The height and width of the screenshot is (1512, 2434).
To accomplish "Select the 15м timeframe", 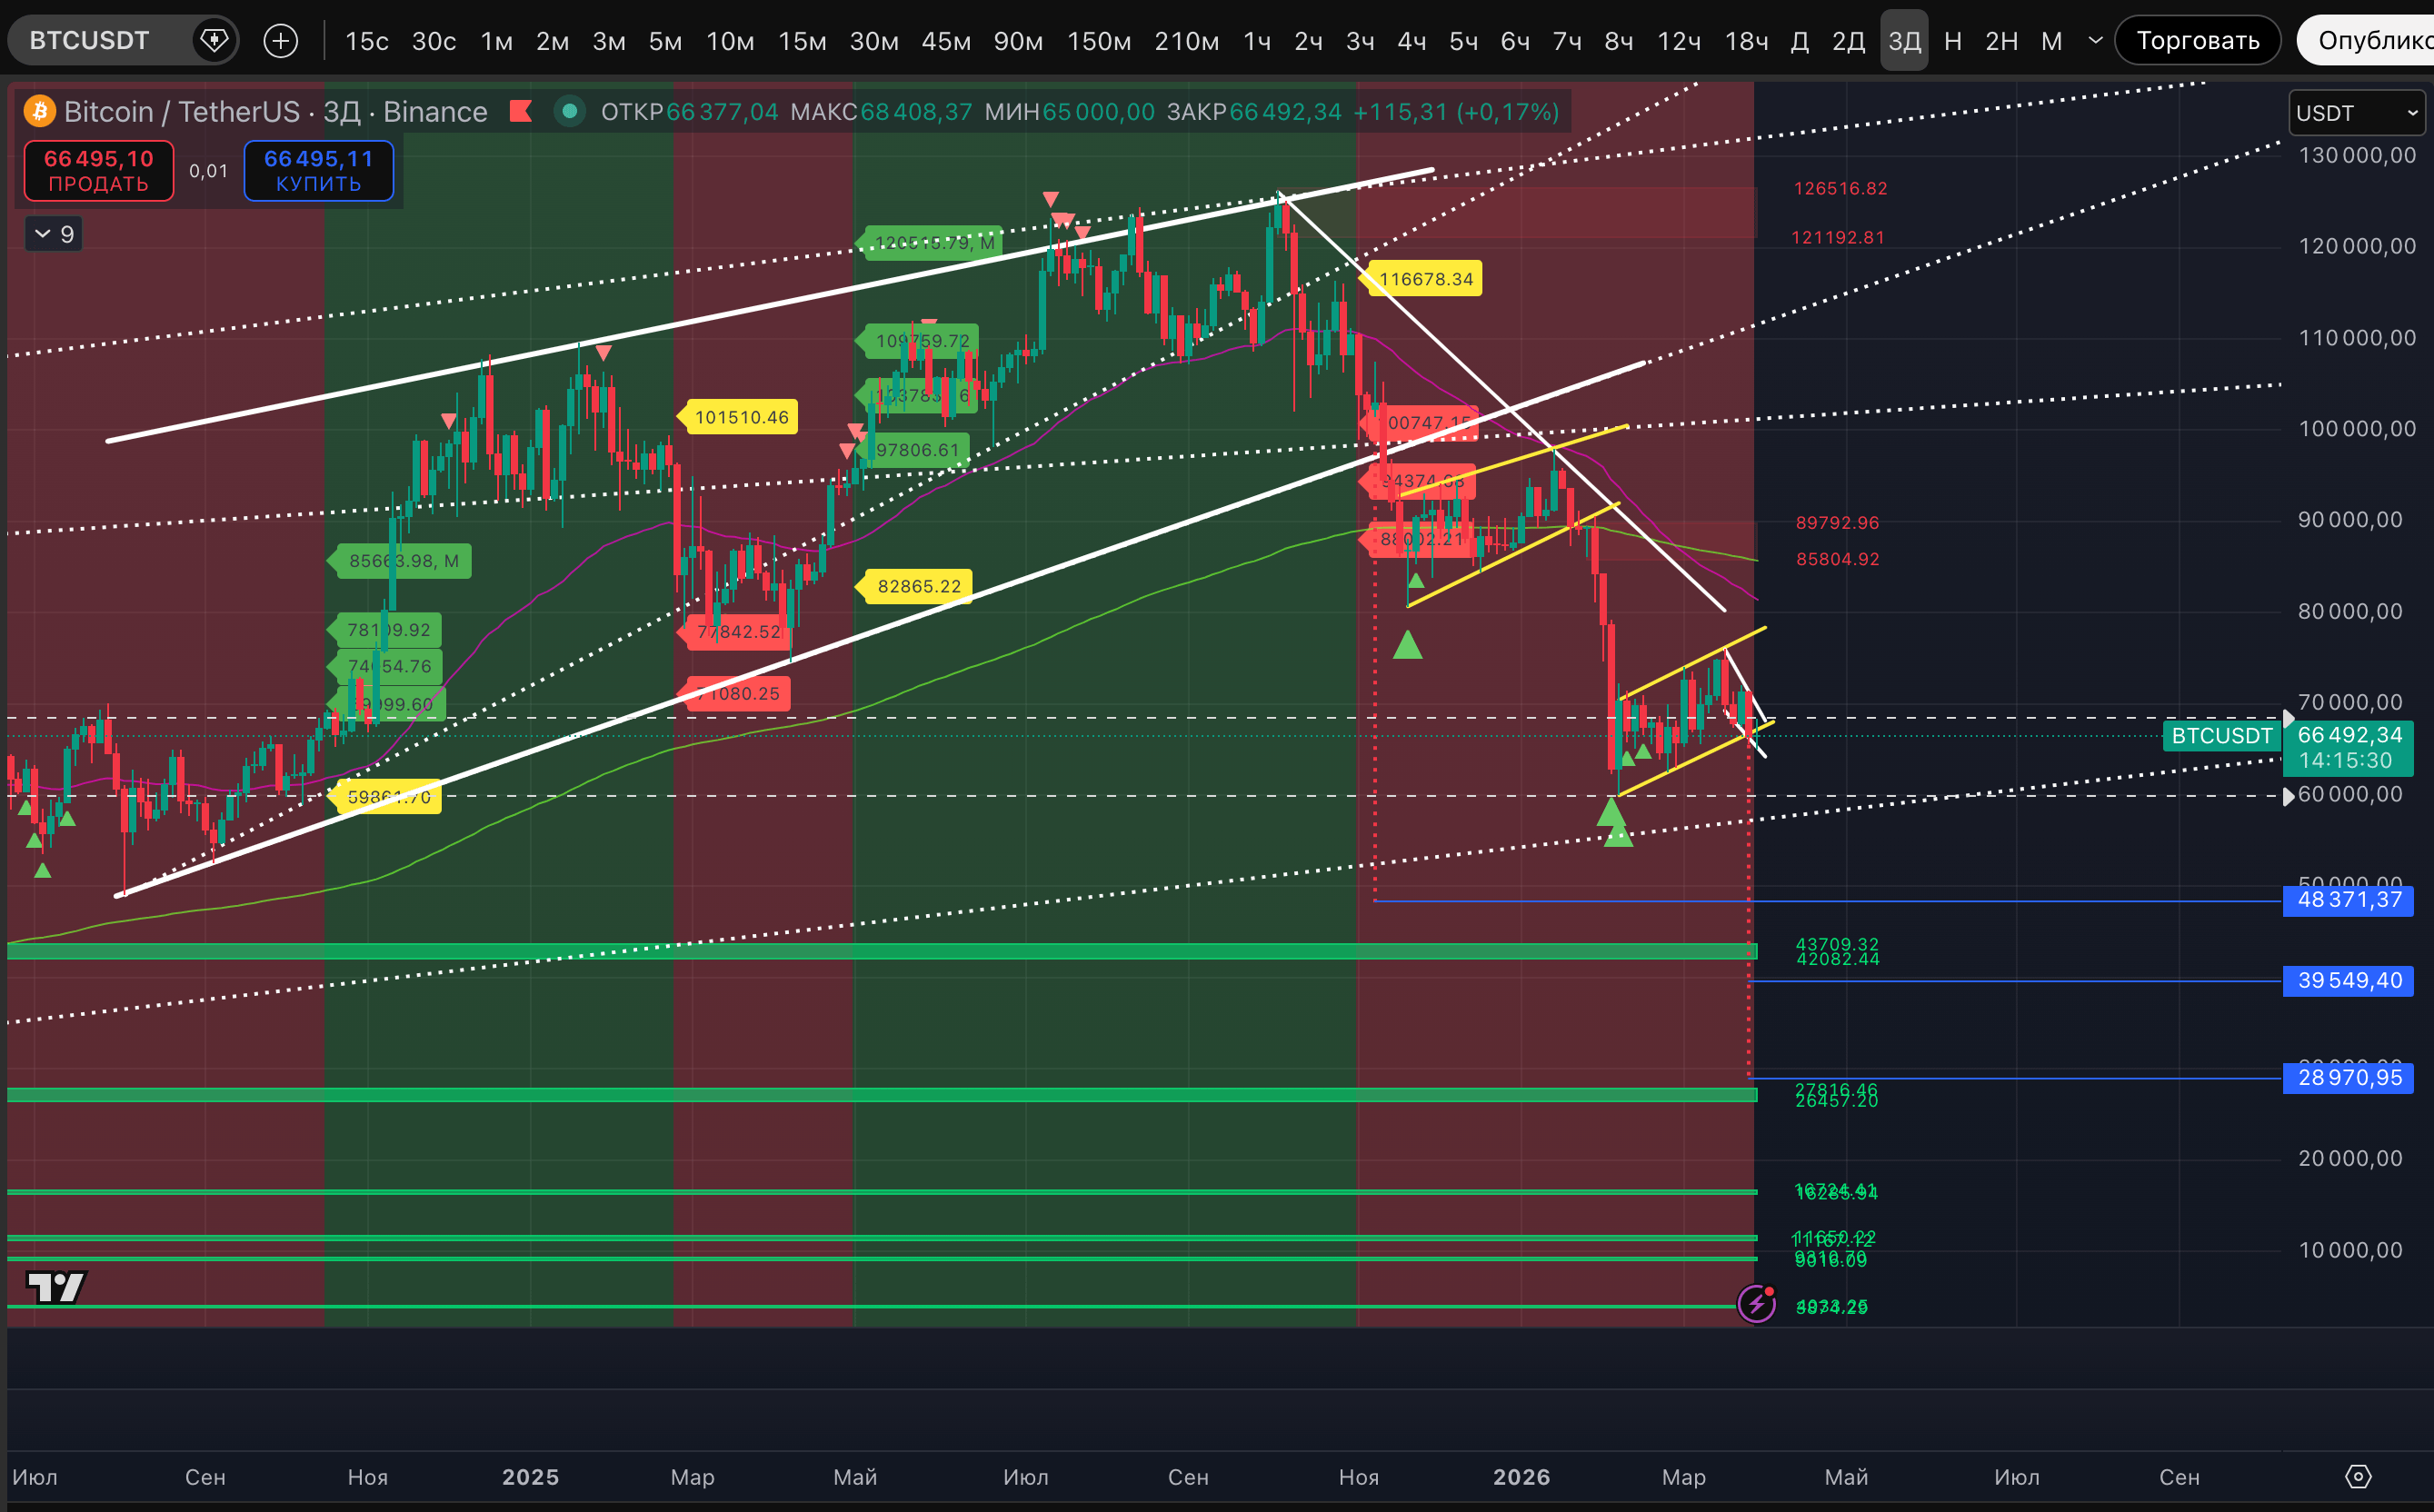I will click(802, 41).
